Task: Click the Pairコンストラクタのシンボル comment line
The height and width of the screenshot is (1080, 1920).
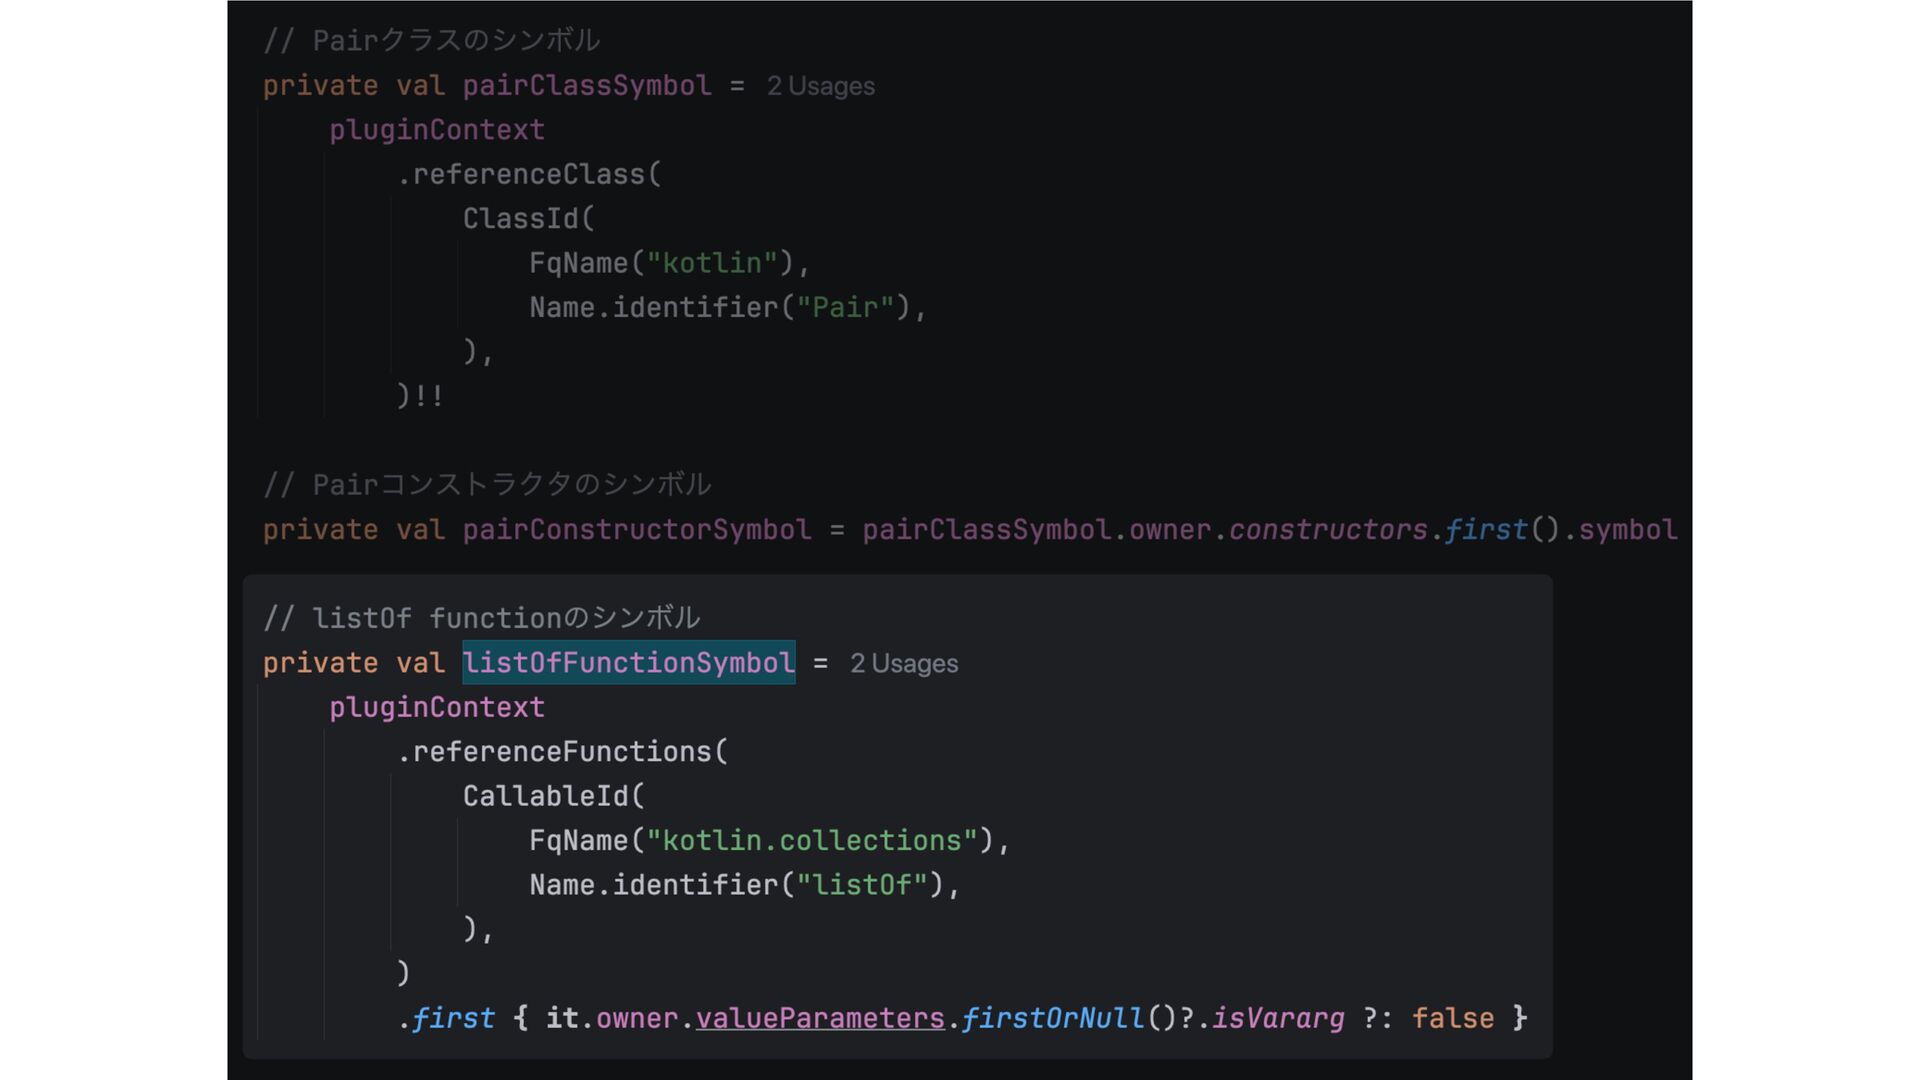Action: (x=487, y=485)
